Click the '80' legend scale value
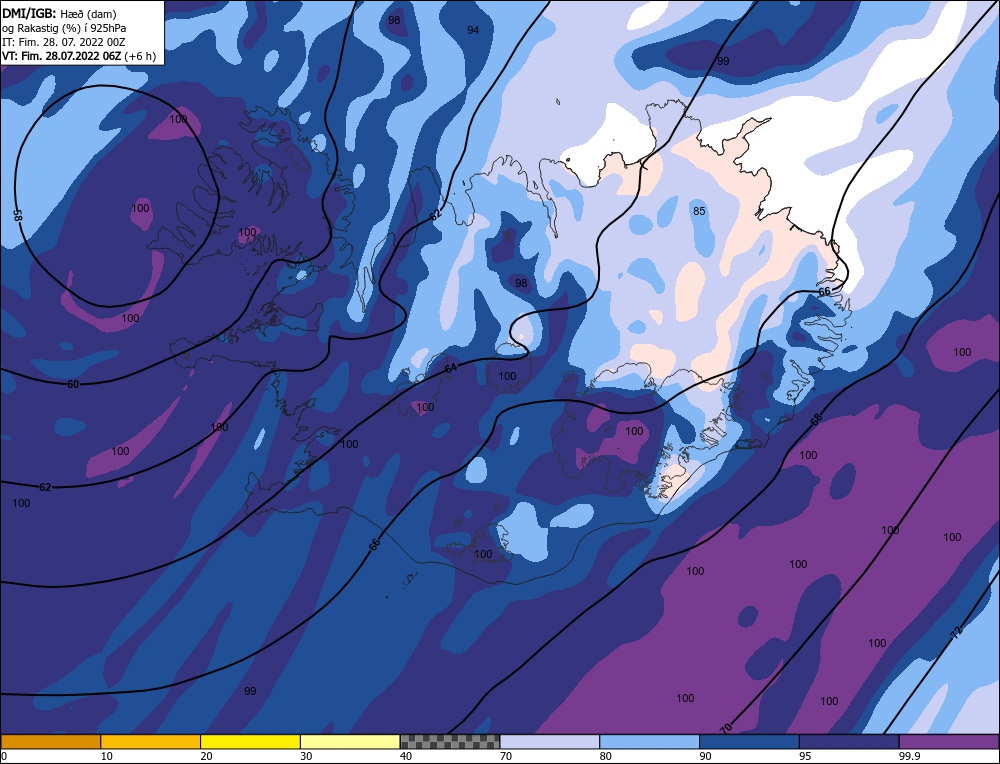This screenshot has width=1000, height=764. pyautogui.click(x=605, y=756)
